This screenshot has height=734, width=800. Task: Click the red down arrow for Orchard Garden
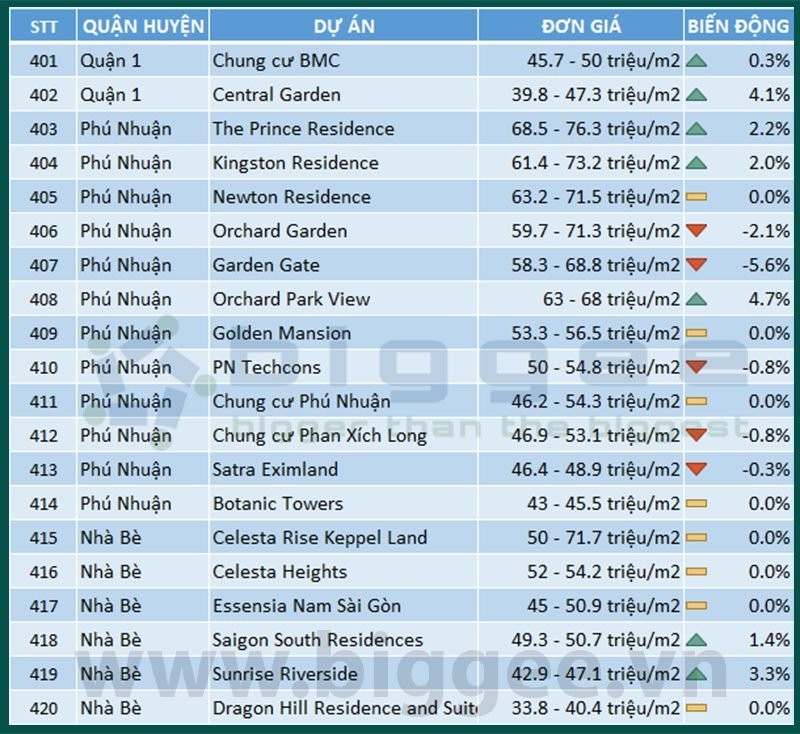click(696, 231)
